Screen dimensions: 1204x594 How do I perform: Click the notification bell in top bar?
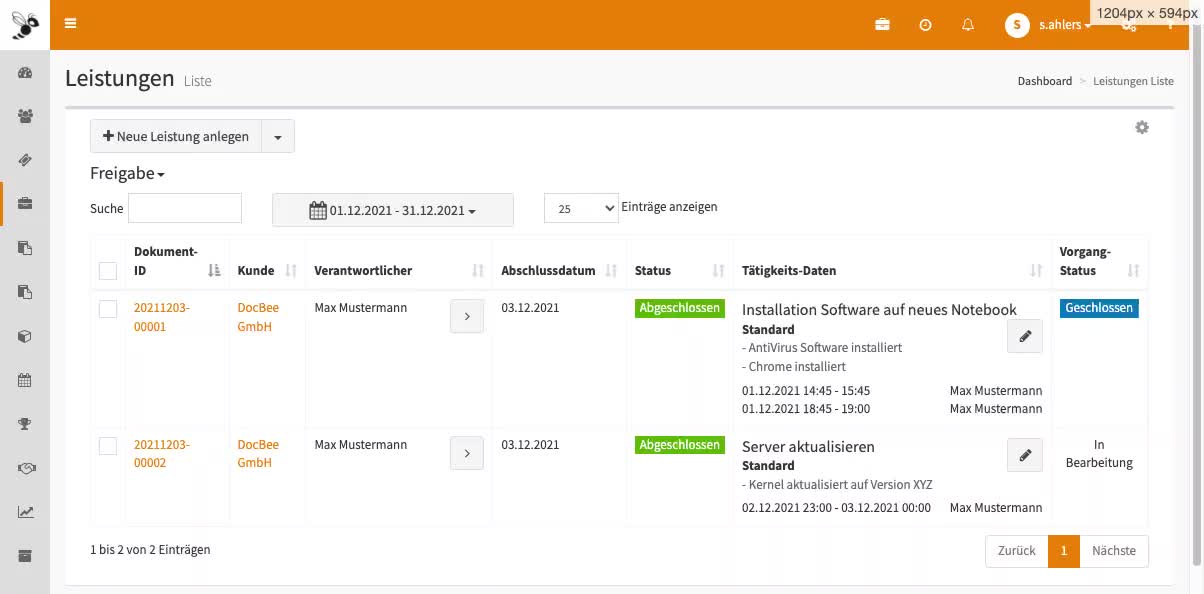(967, 25)
